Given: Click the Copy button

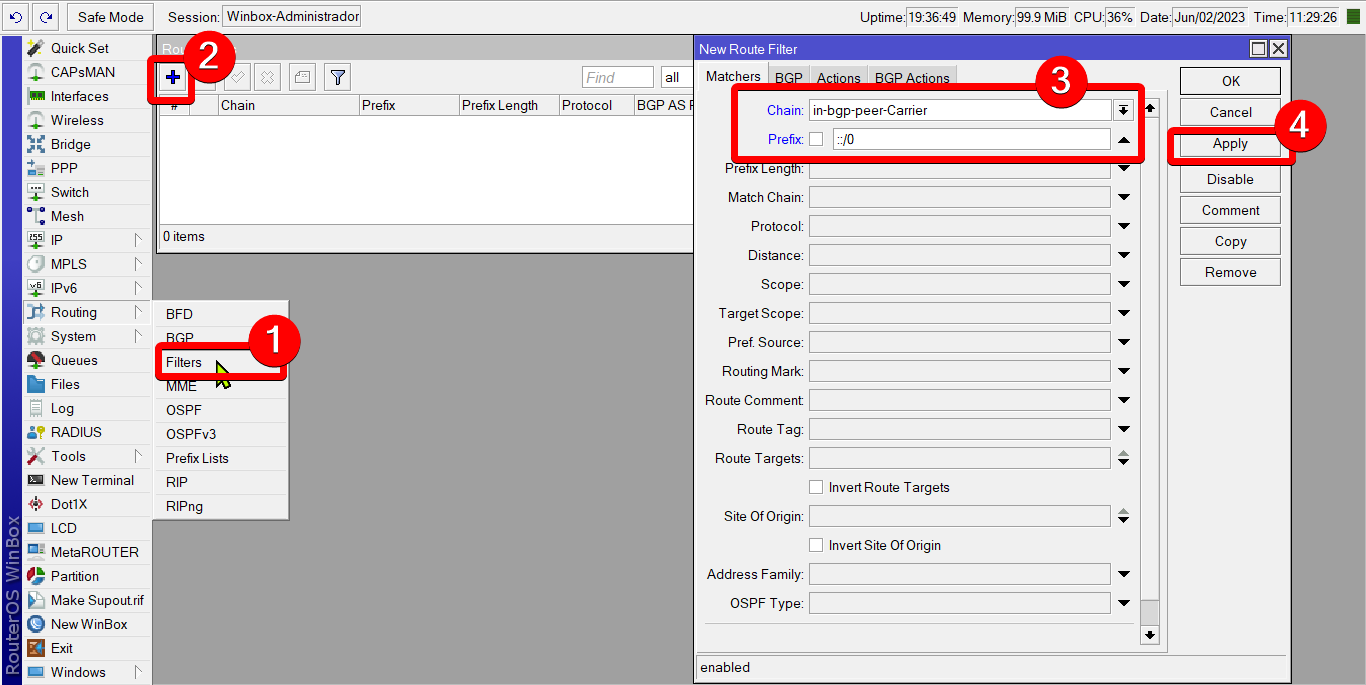Looking at the screenshot, I should point(1230,241).
